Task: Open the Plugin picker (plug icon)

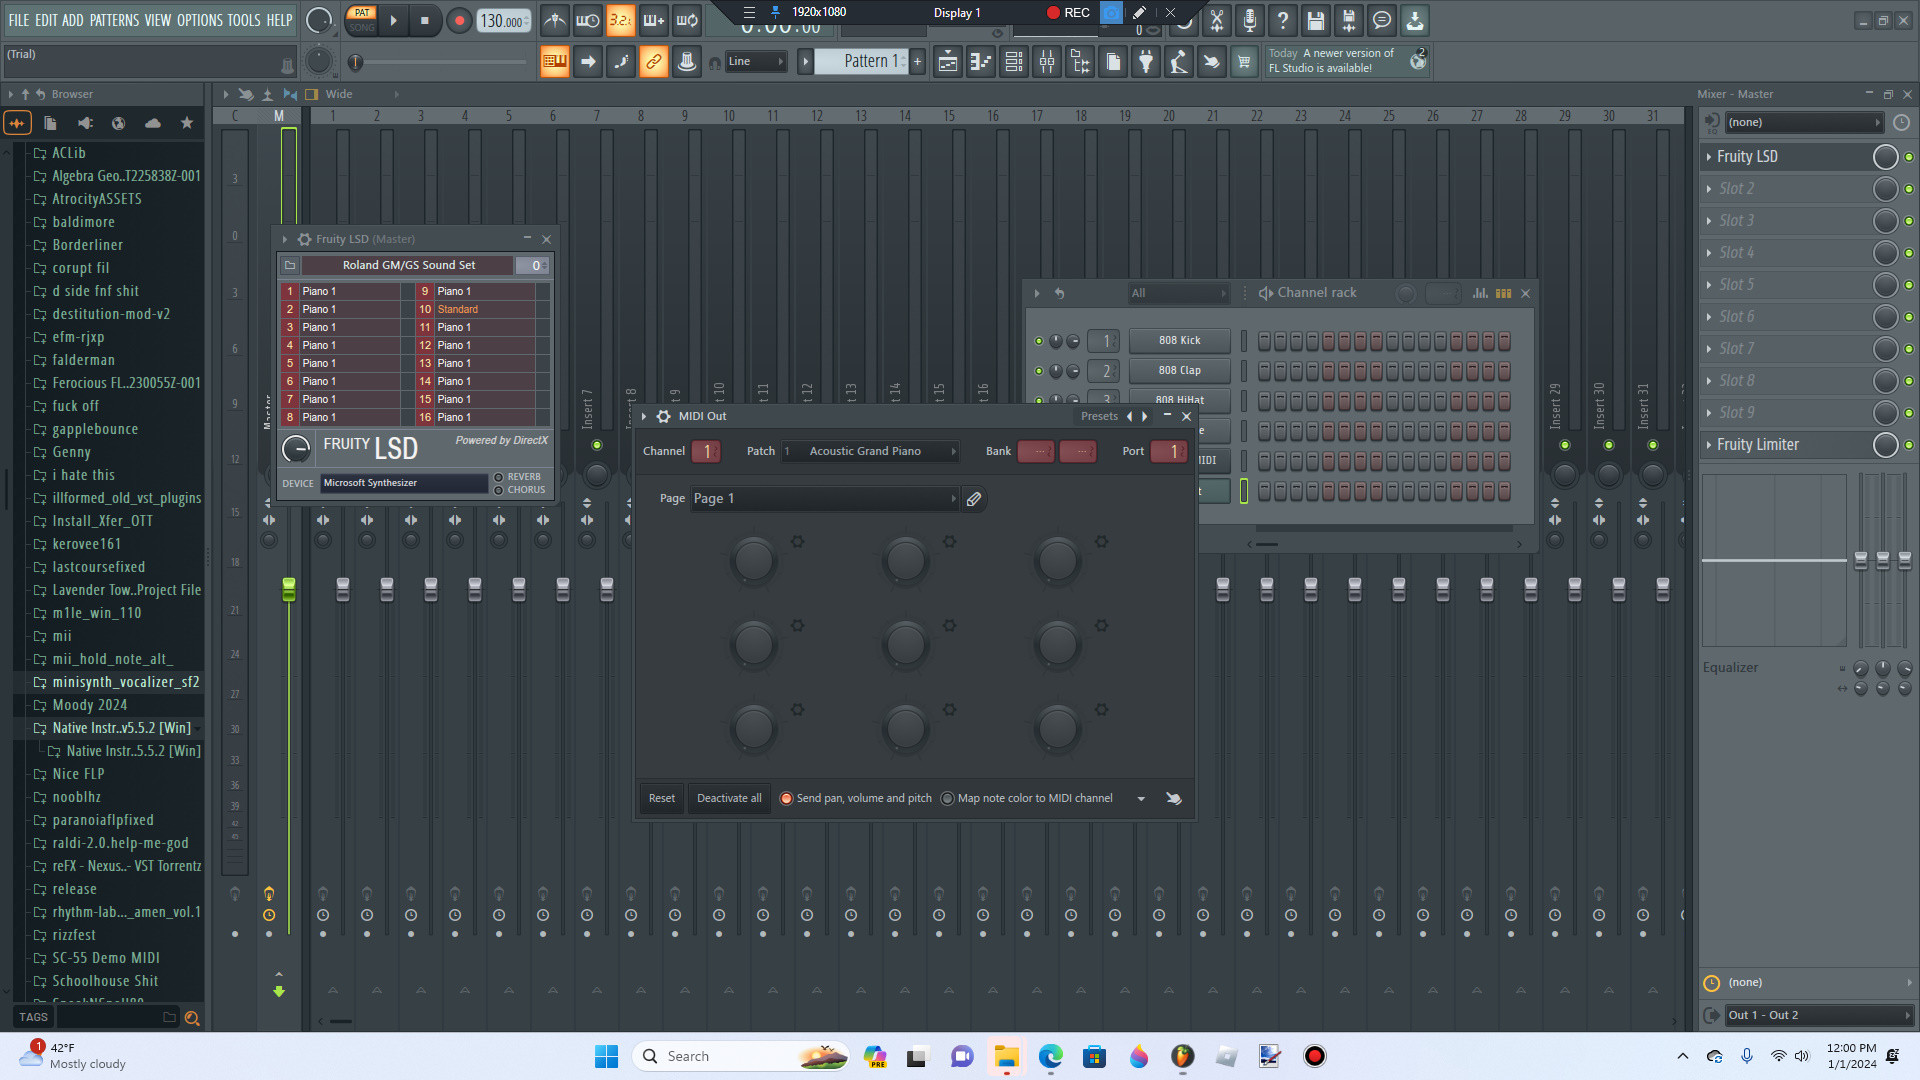Action: [x=1146, y=61]
